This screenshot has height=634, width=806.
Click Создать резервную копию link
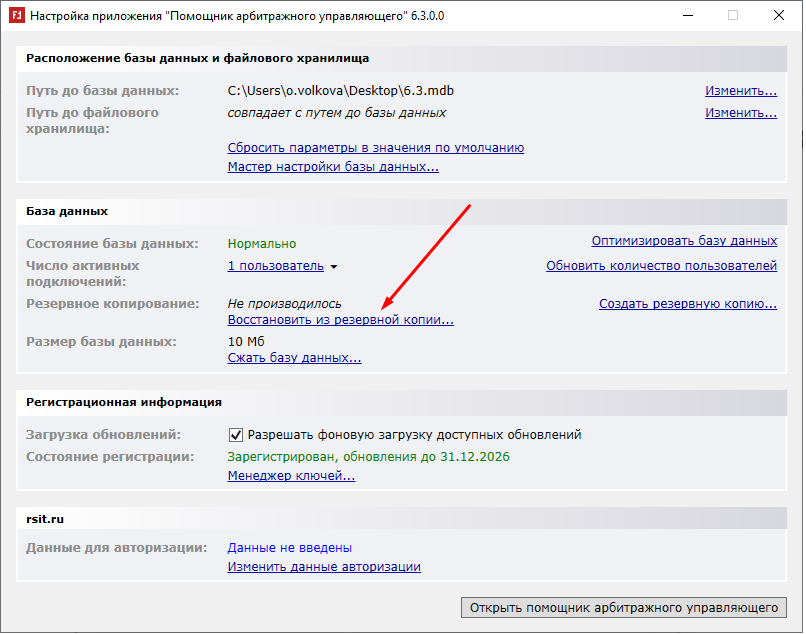tap(688, 304)
